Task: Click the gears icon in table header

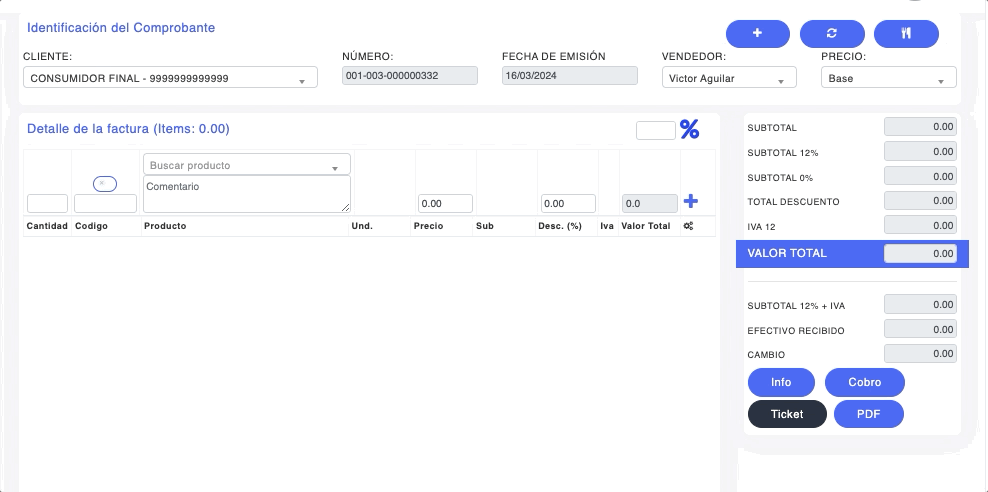Action: [x=689, y=226]
